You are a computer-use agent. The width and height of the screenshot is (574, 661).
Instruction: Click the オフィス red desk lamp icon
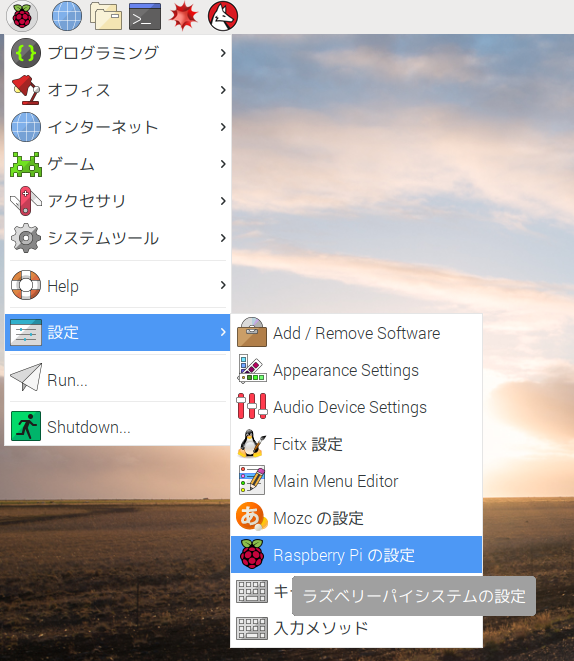coord(26,90)
